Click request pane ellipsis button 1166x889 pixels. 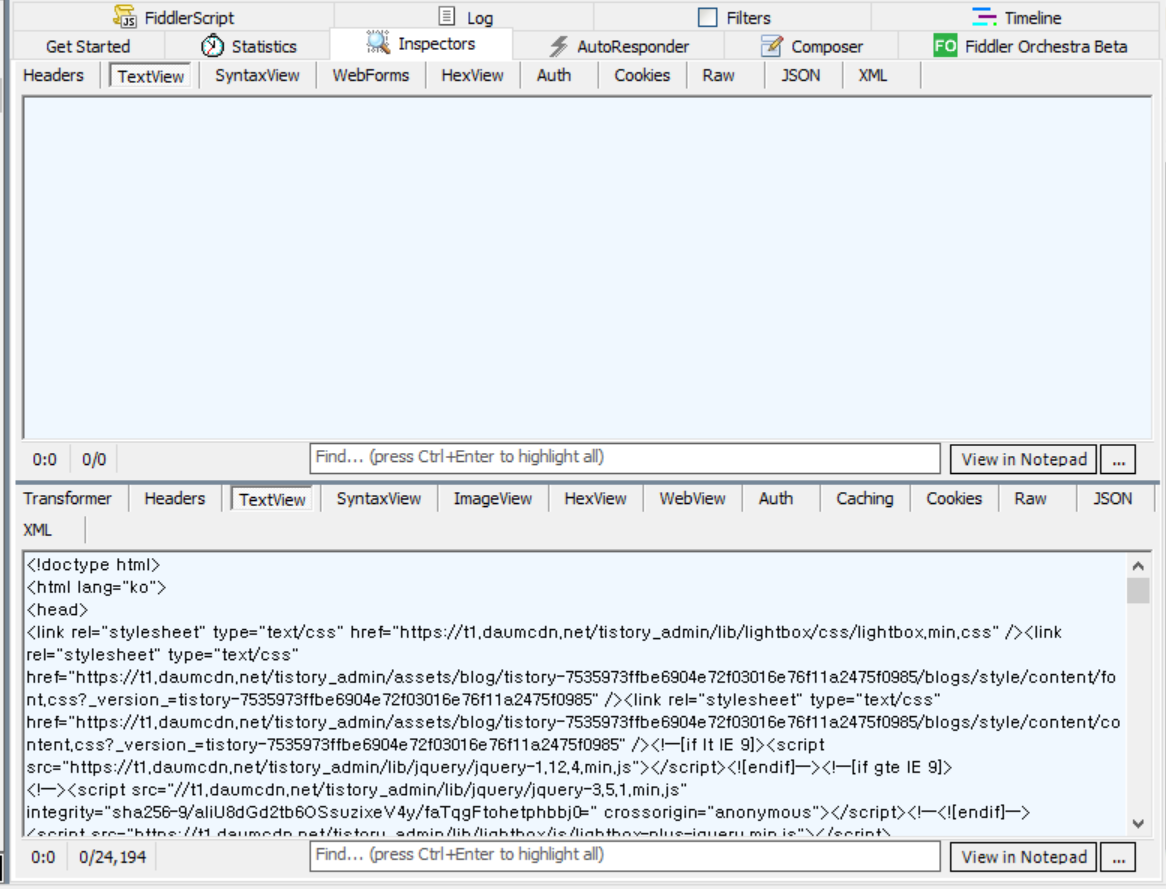[1118, 459]
